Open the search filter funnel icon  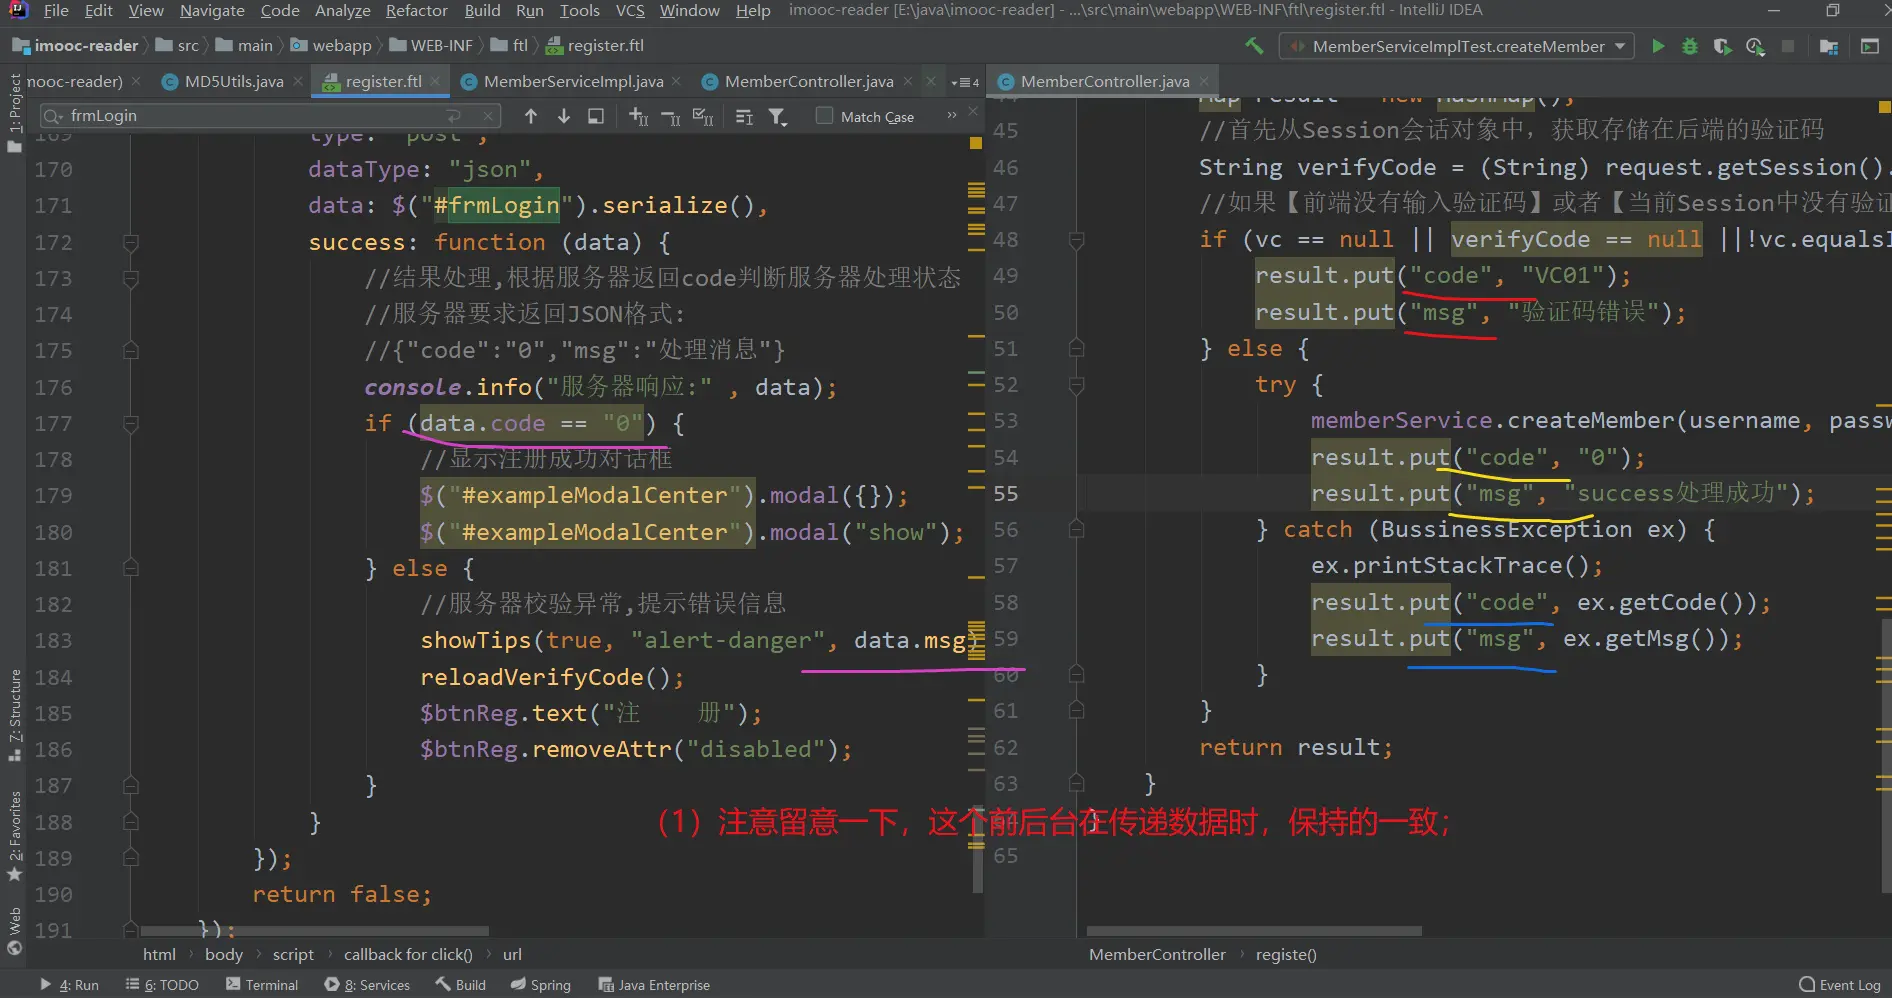click(x=777, y=117)
